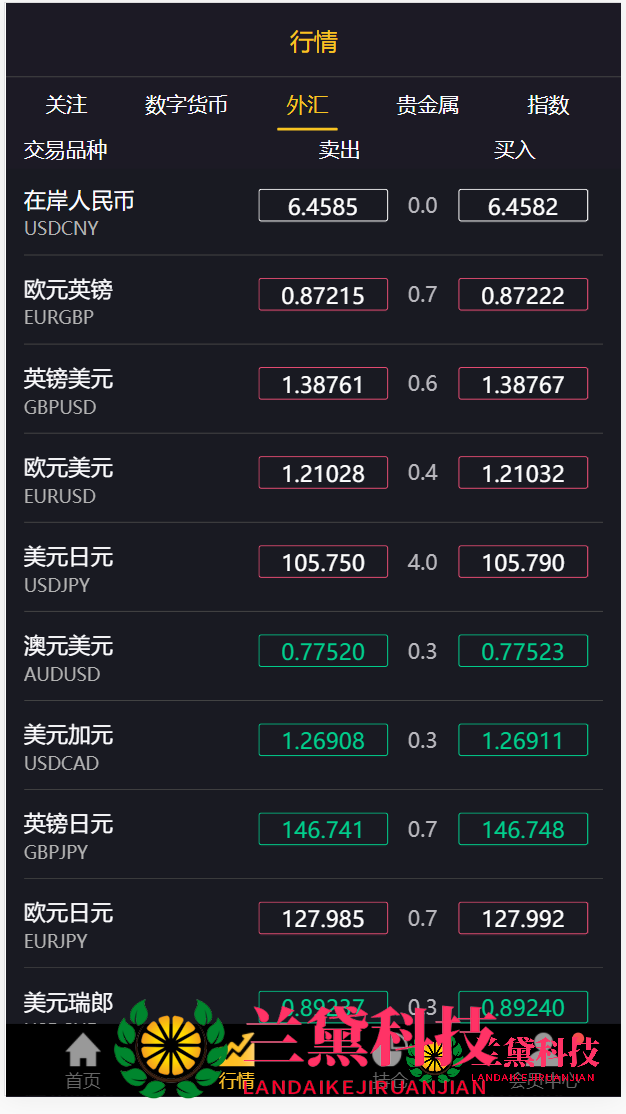Click the USDCNY buy price 6.4582
Image resolution: width=626 pixels, height=1114 pixels.
point(523,206)
